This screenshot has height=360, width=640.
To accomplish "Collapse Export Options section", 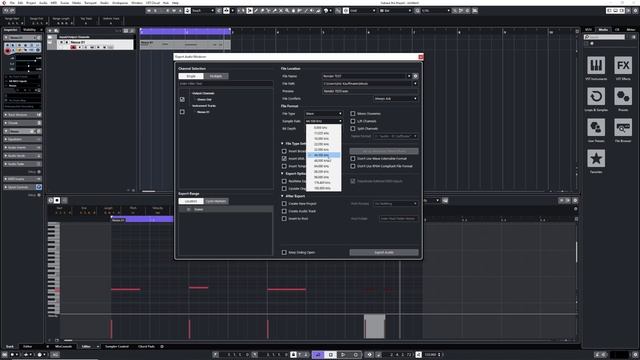I will click(282, 173).
